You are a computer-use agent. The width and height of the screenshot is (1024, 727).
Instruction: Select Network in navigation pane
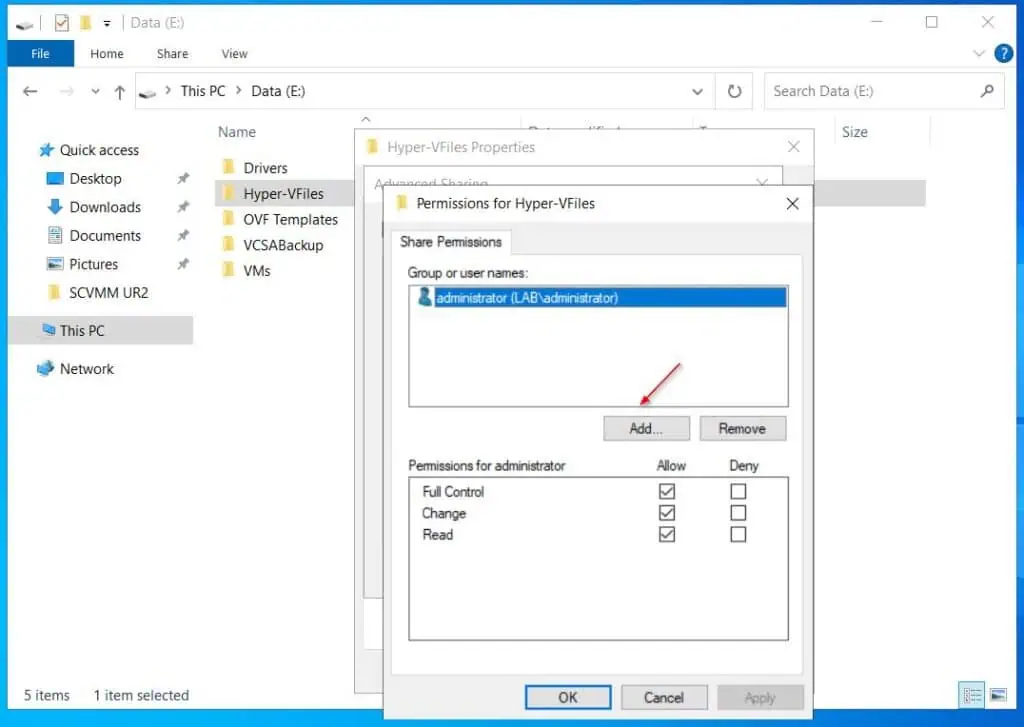click(x=87, y=369)
